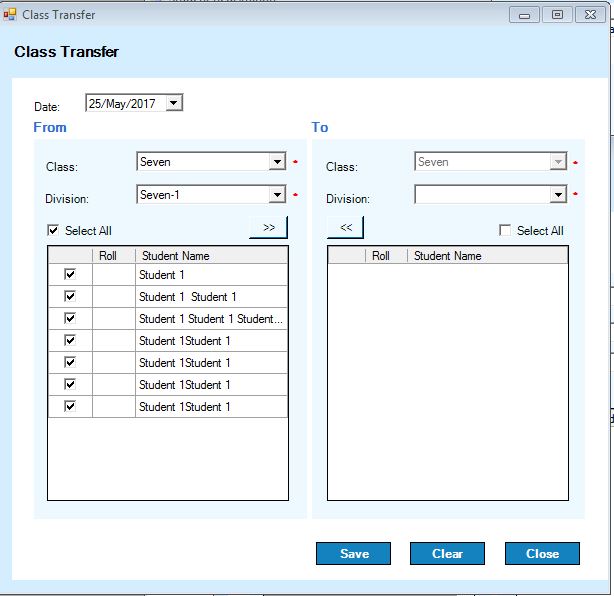Open the To Division dropdown
This screenshot has height=596, width=614.
[x=558, y=195]
